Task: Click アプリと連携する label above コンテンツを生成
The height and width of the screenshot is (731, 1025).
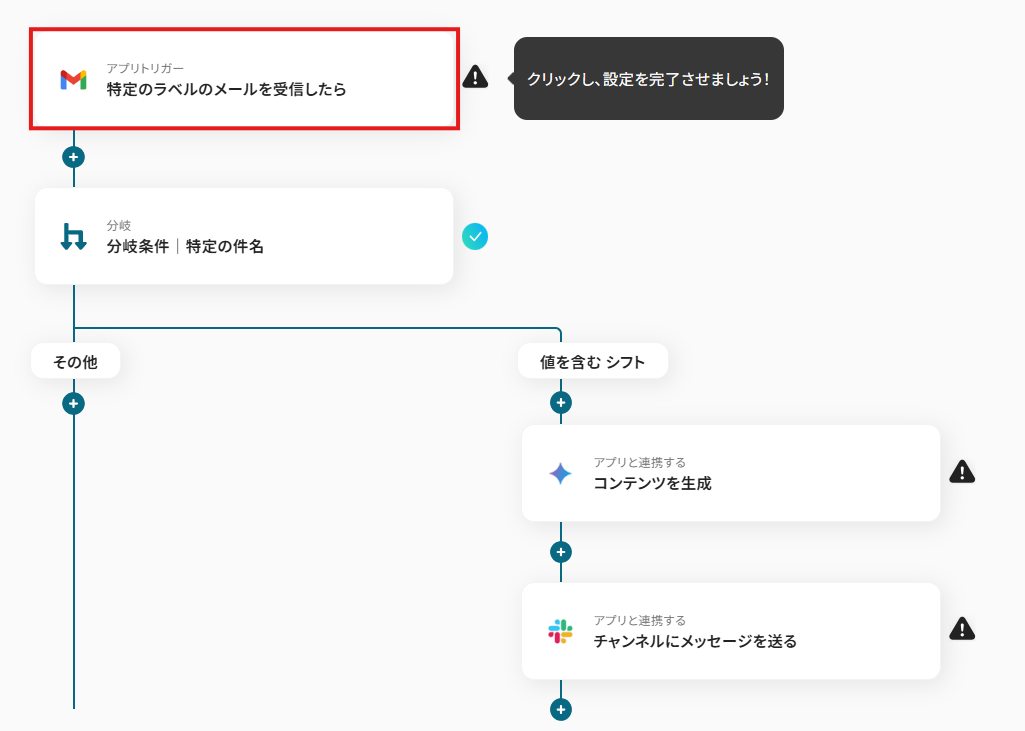Action: click(x=639, y=462)
